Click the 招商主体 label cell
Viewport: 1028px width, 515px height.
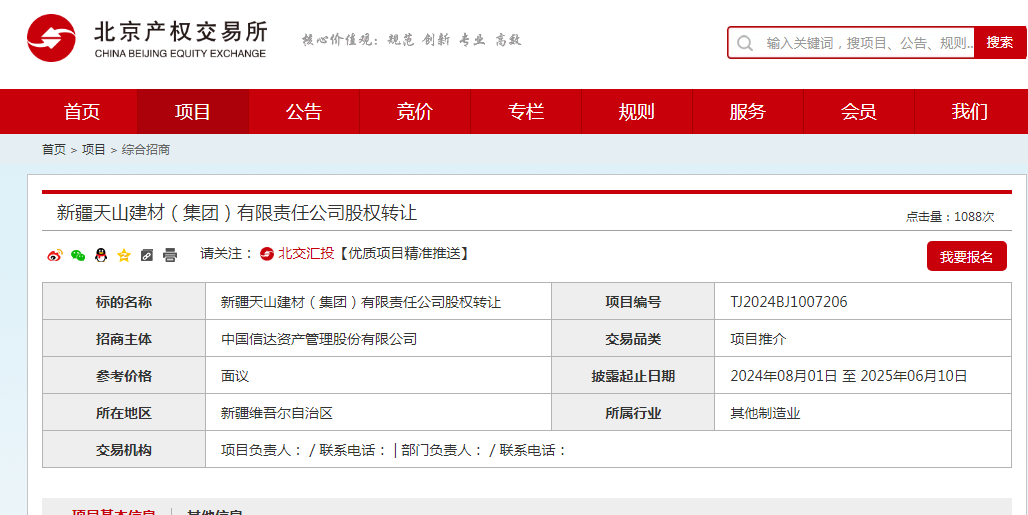(124, 339)
